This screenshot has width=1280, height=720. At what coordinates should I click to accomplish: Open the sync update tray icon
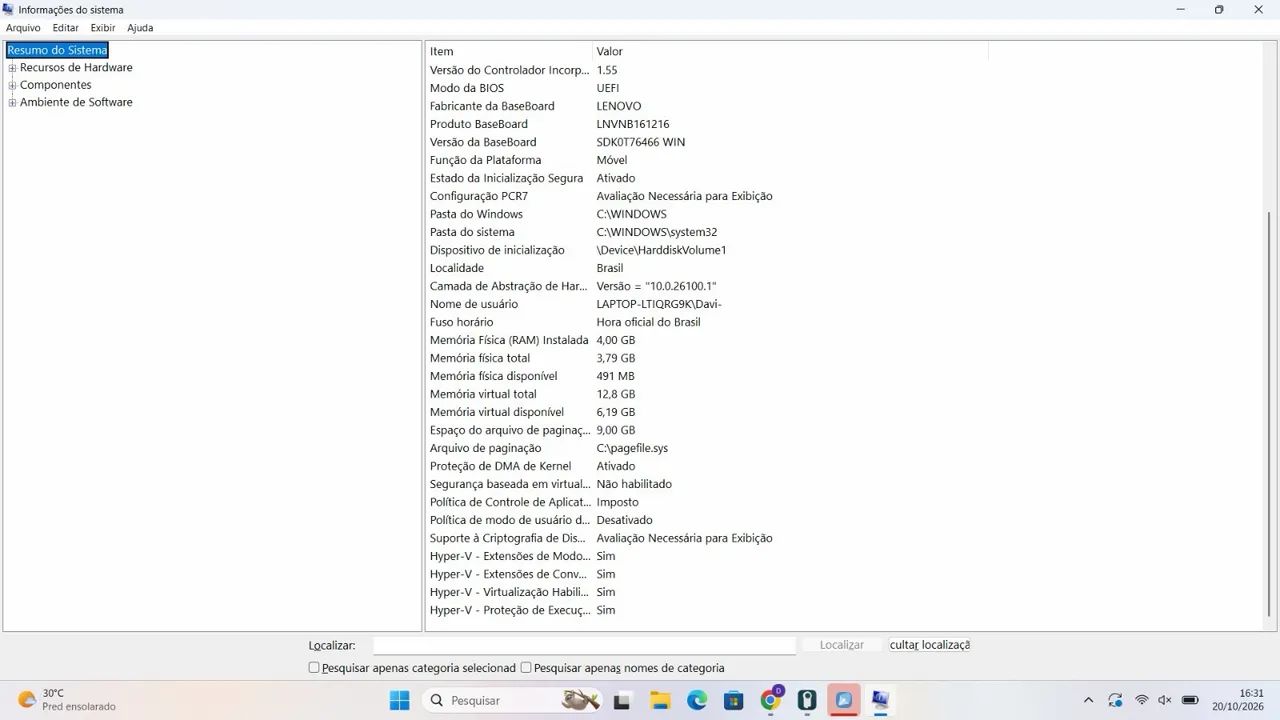(x=1115, y=700)
